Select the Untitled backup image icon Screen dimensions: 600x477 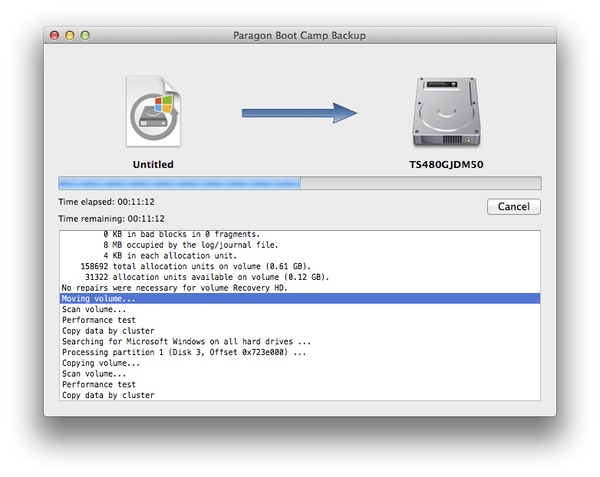pyautogui.click(x=153, y=111)
